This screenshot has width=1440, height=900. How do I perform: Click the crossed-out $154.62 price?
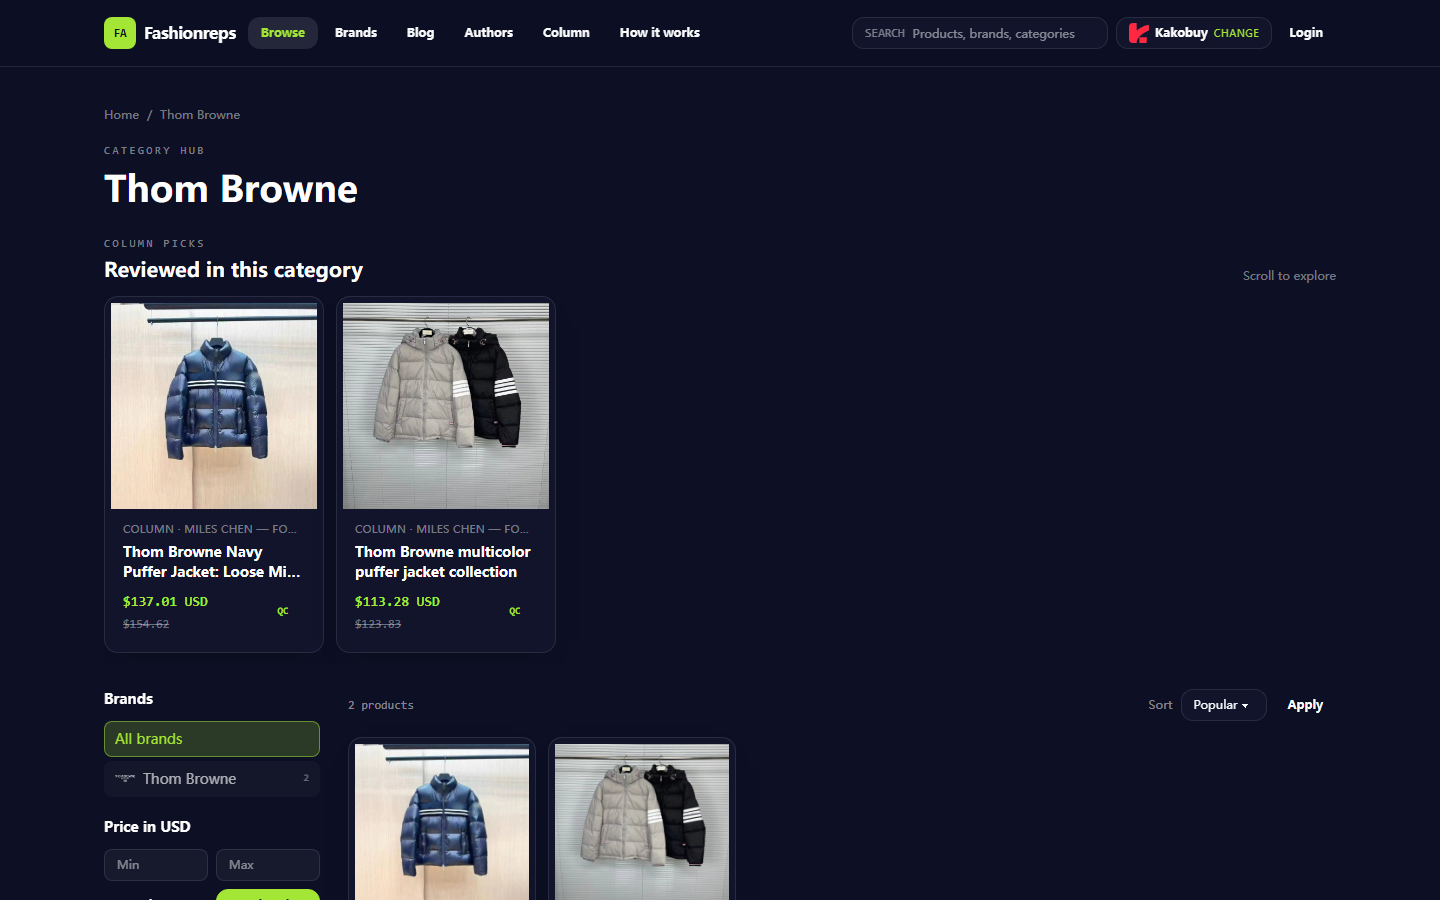point(146,624)
